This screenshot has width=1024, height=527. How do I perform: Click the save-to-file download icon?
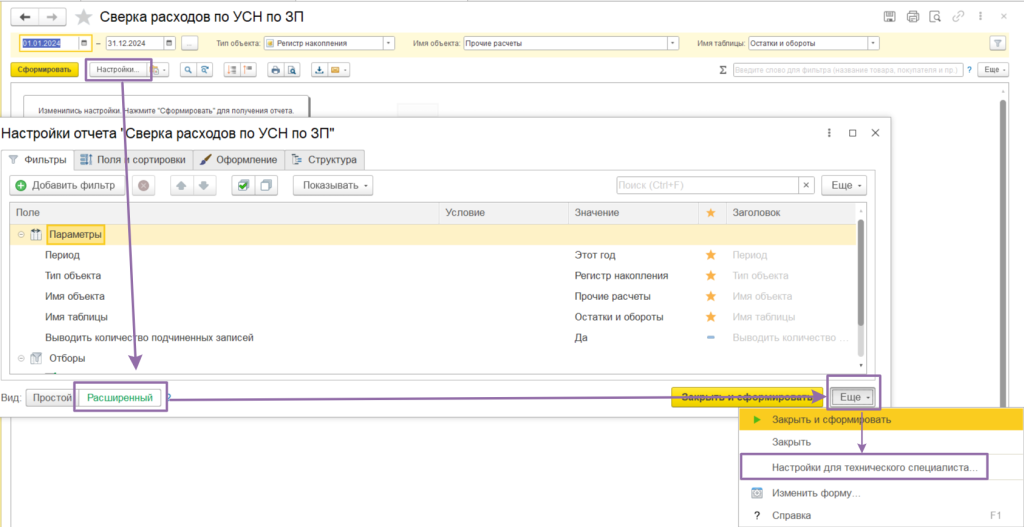click(x=320, y=70)
